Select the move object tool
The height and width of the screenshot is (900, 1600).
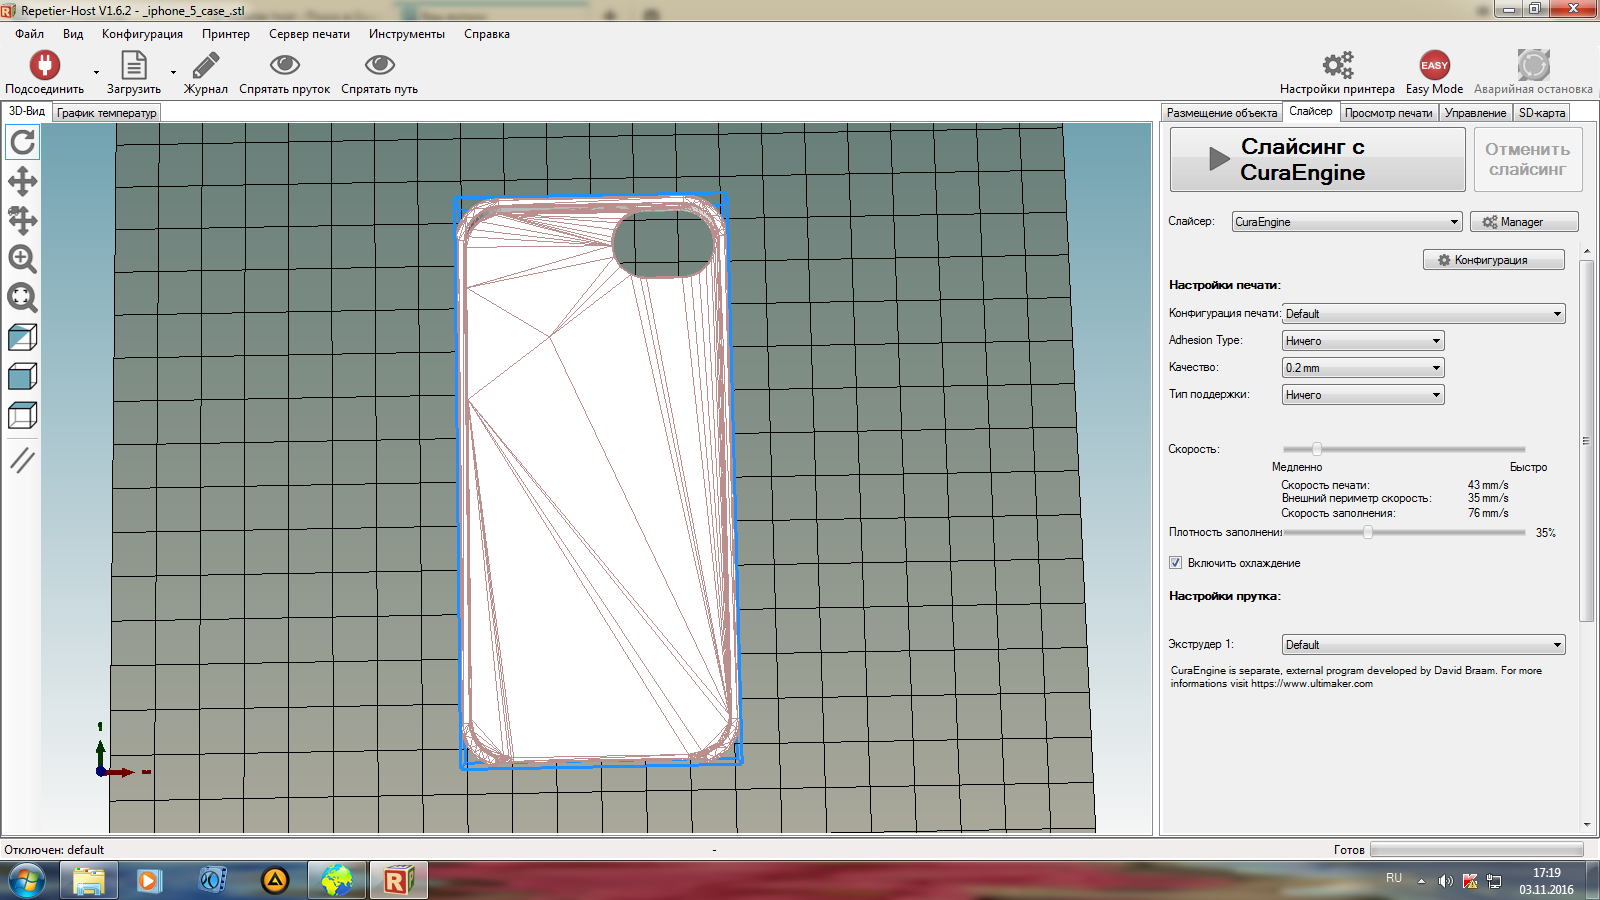point(22,220)
